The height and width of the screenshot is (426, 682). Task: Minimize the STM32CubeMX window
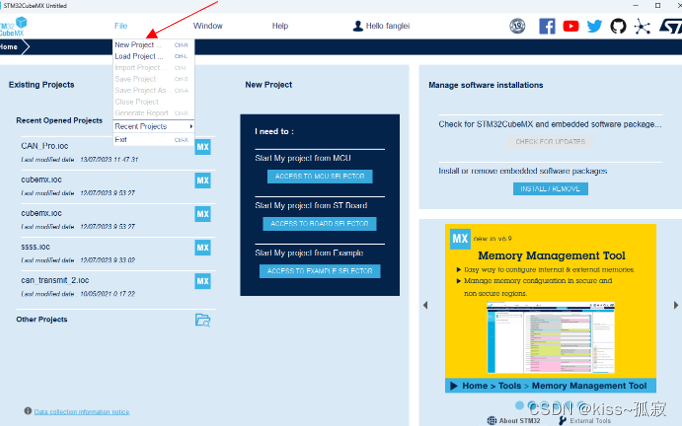coord(635,6)
